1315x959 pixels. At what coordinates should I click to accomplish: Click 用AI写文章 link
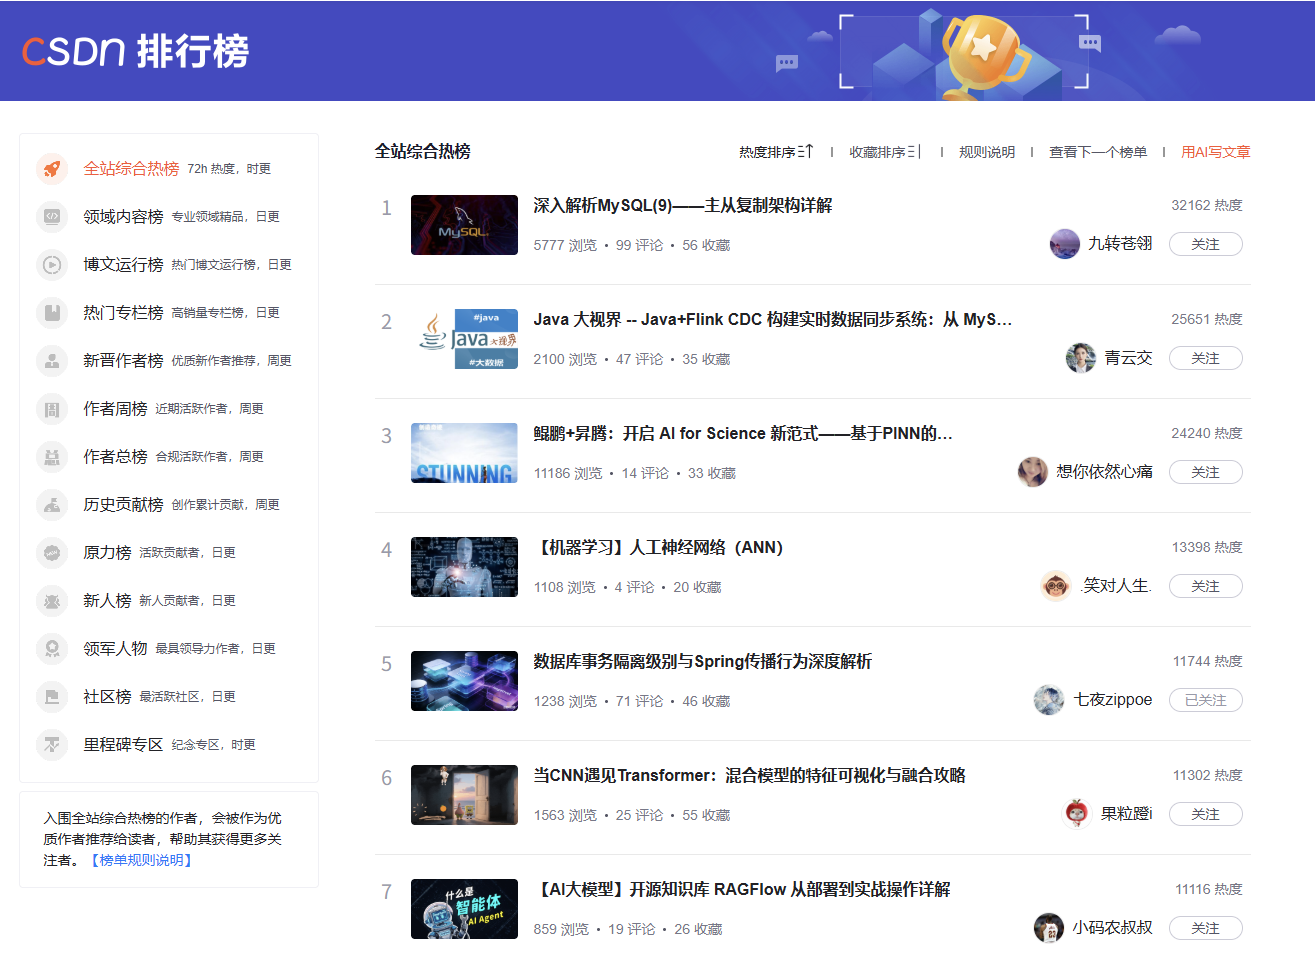tap(1216, 152)
